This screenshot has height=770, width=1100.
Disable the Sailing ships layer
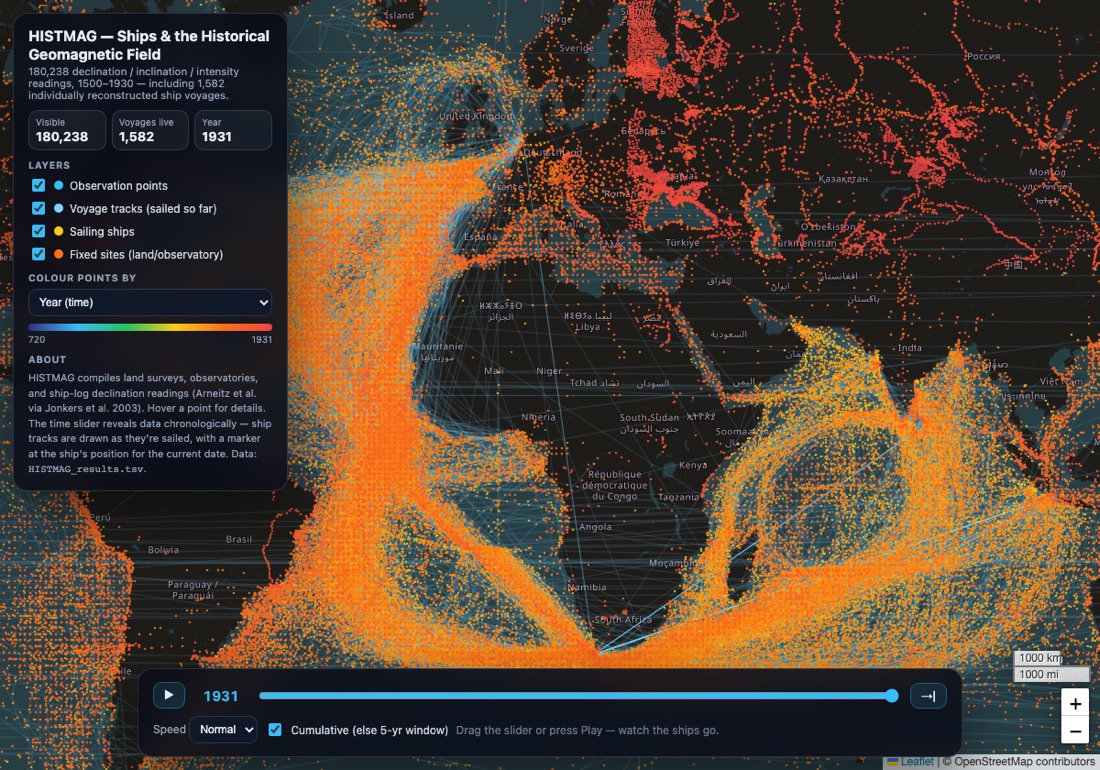39,231
